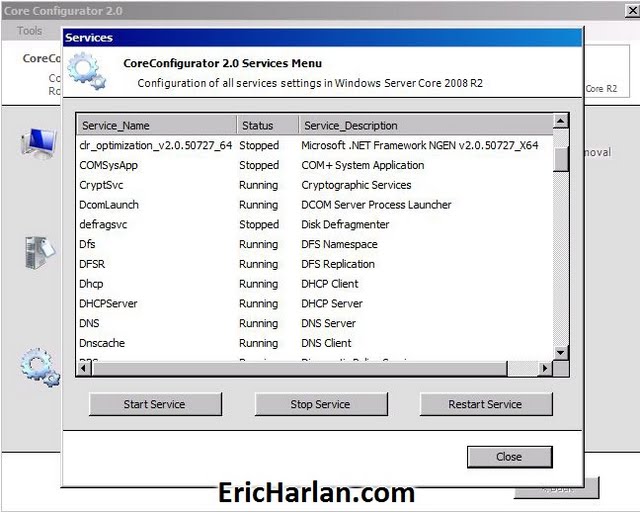Click the 'DHCP Client' description
This screenshot has height=512, width=640.
330,284
